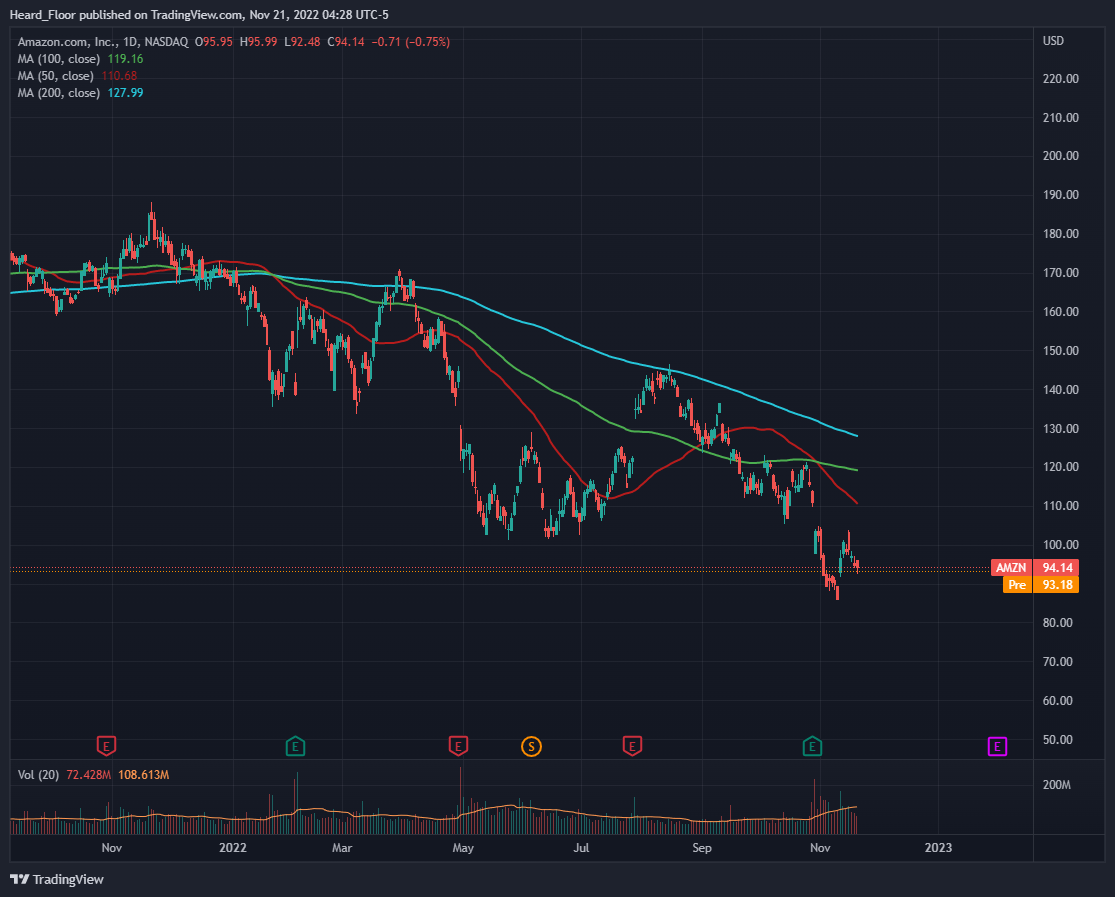Click the -0.71 (-0.75%) change value

[410, 42]
